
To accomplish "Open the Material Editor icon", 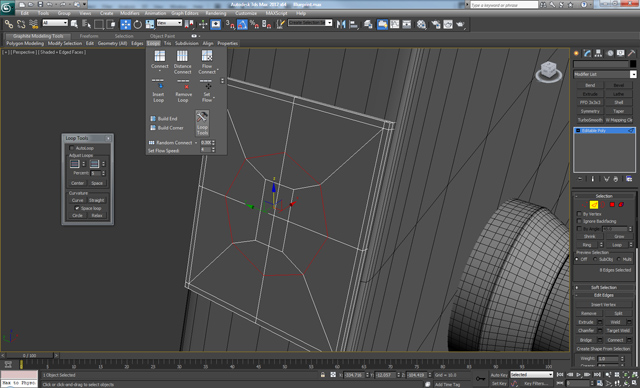I will point(421,24).
